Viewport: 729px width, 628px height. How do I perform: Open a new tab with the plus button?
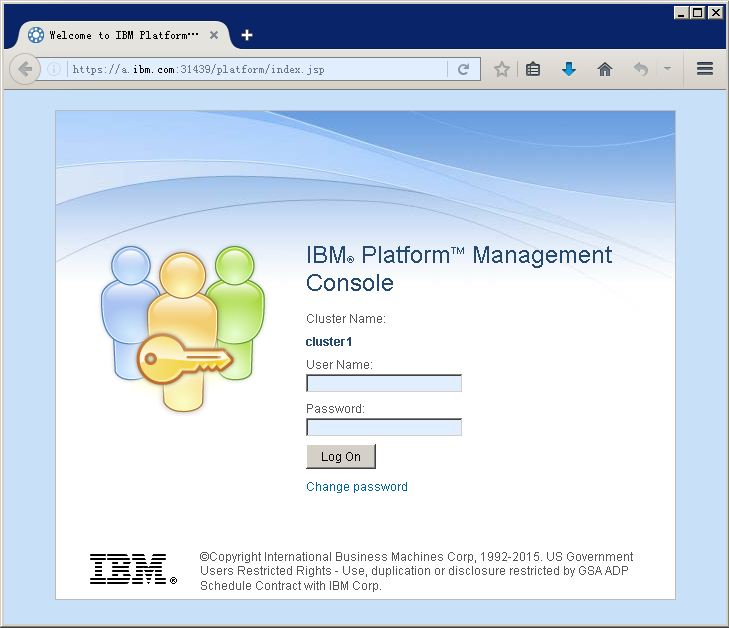coord(247,35)
